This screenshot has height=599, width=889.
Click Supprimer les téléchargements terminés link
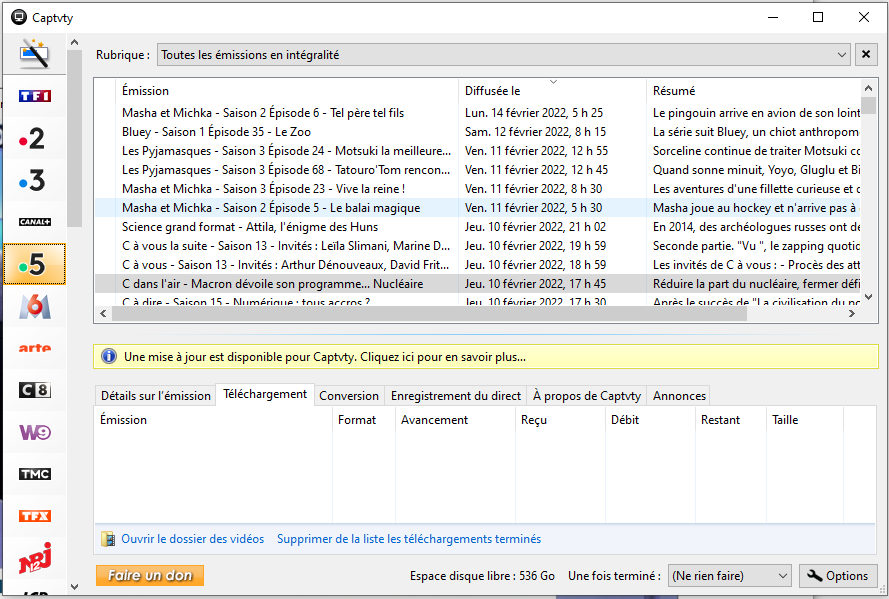(409, 539)
